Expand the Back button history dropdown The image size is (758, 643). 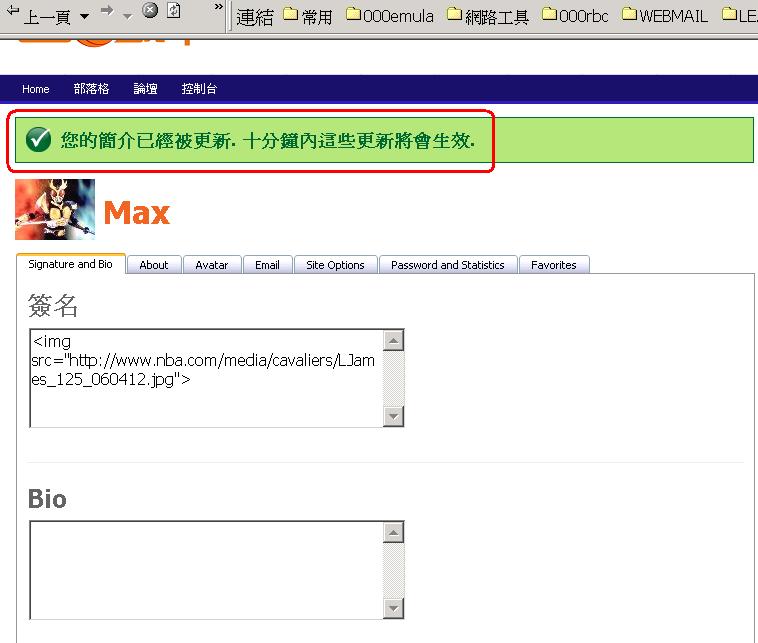(x=84, y=17)
